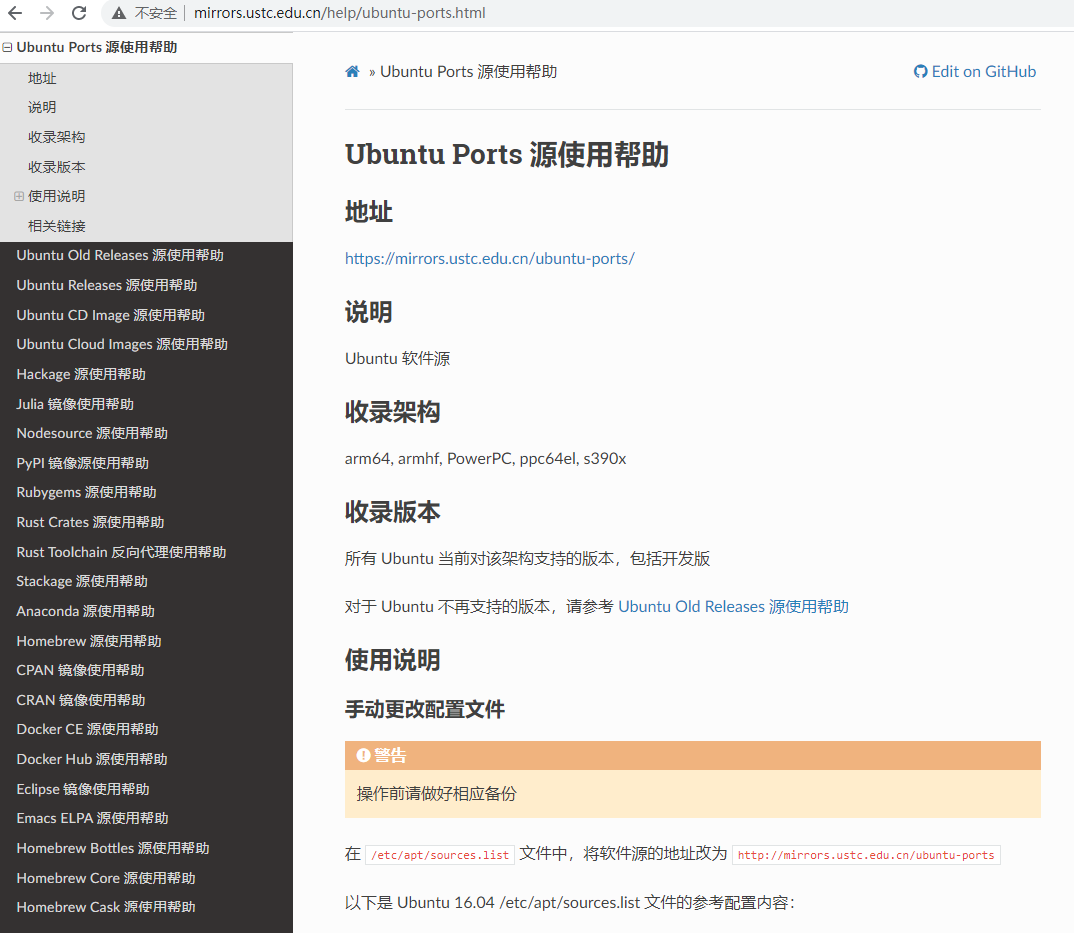Open Homebrew Core 源使用帮助 page
The width and height of the screenshot is (1074, 933).
106,878
